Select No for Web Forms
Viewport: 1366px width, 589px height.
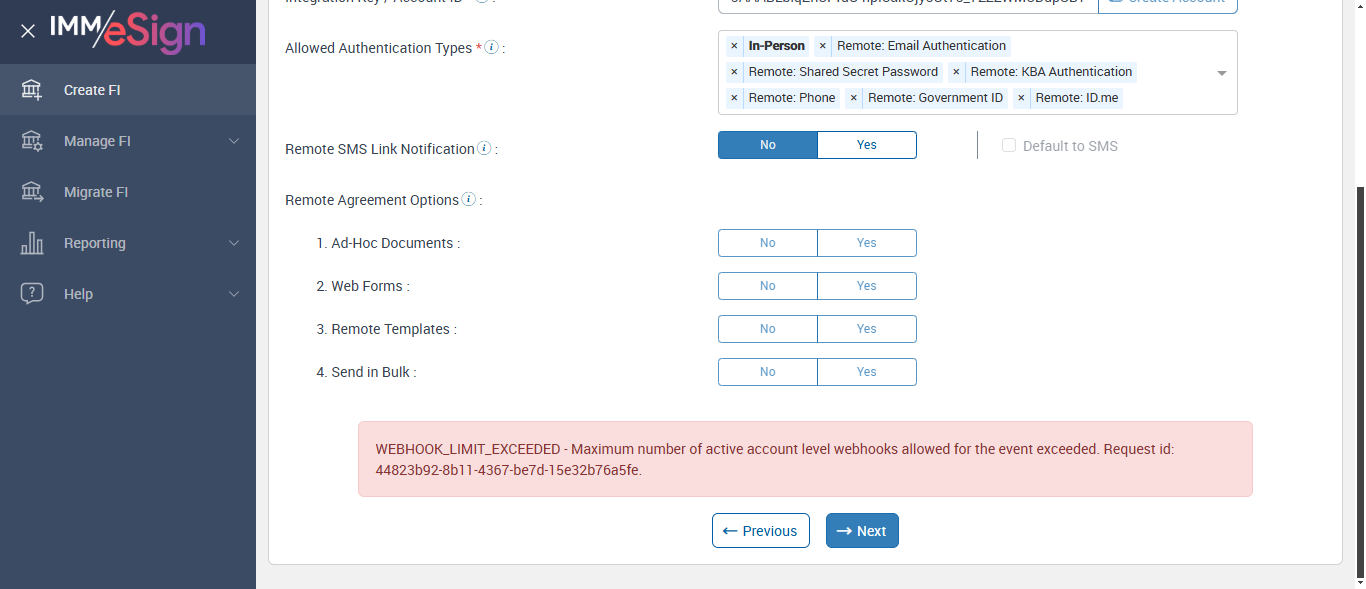(767, 286)
